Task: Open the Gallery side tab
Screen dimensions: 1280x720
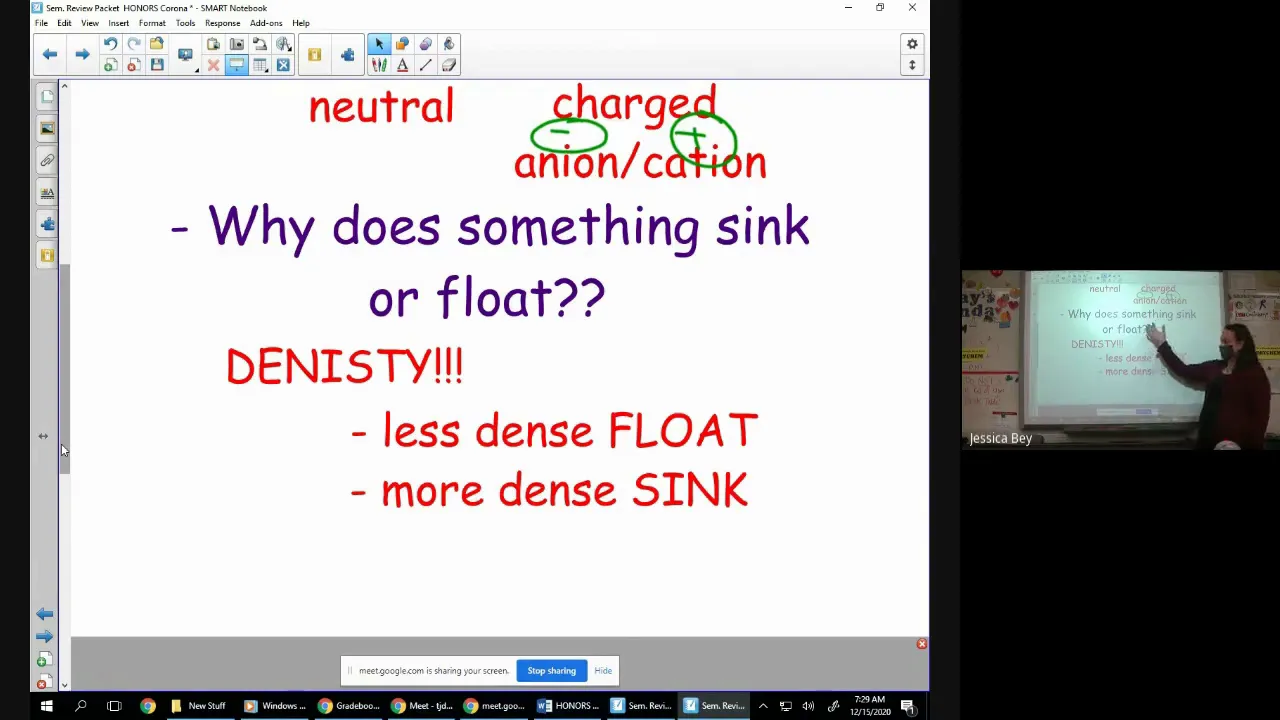Action: pyautogui.click(x=47, y=129)
